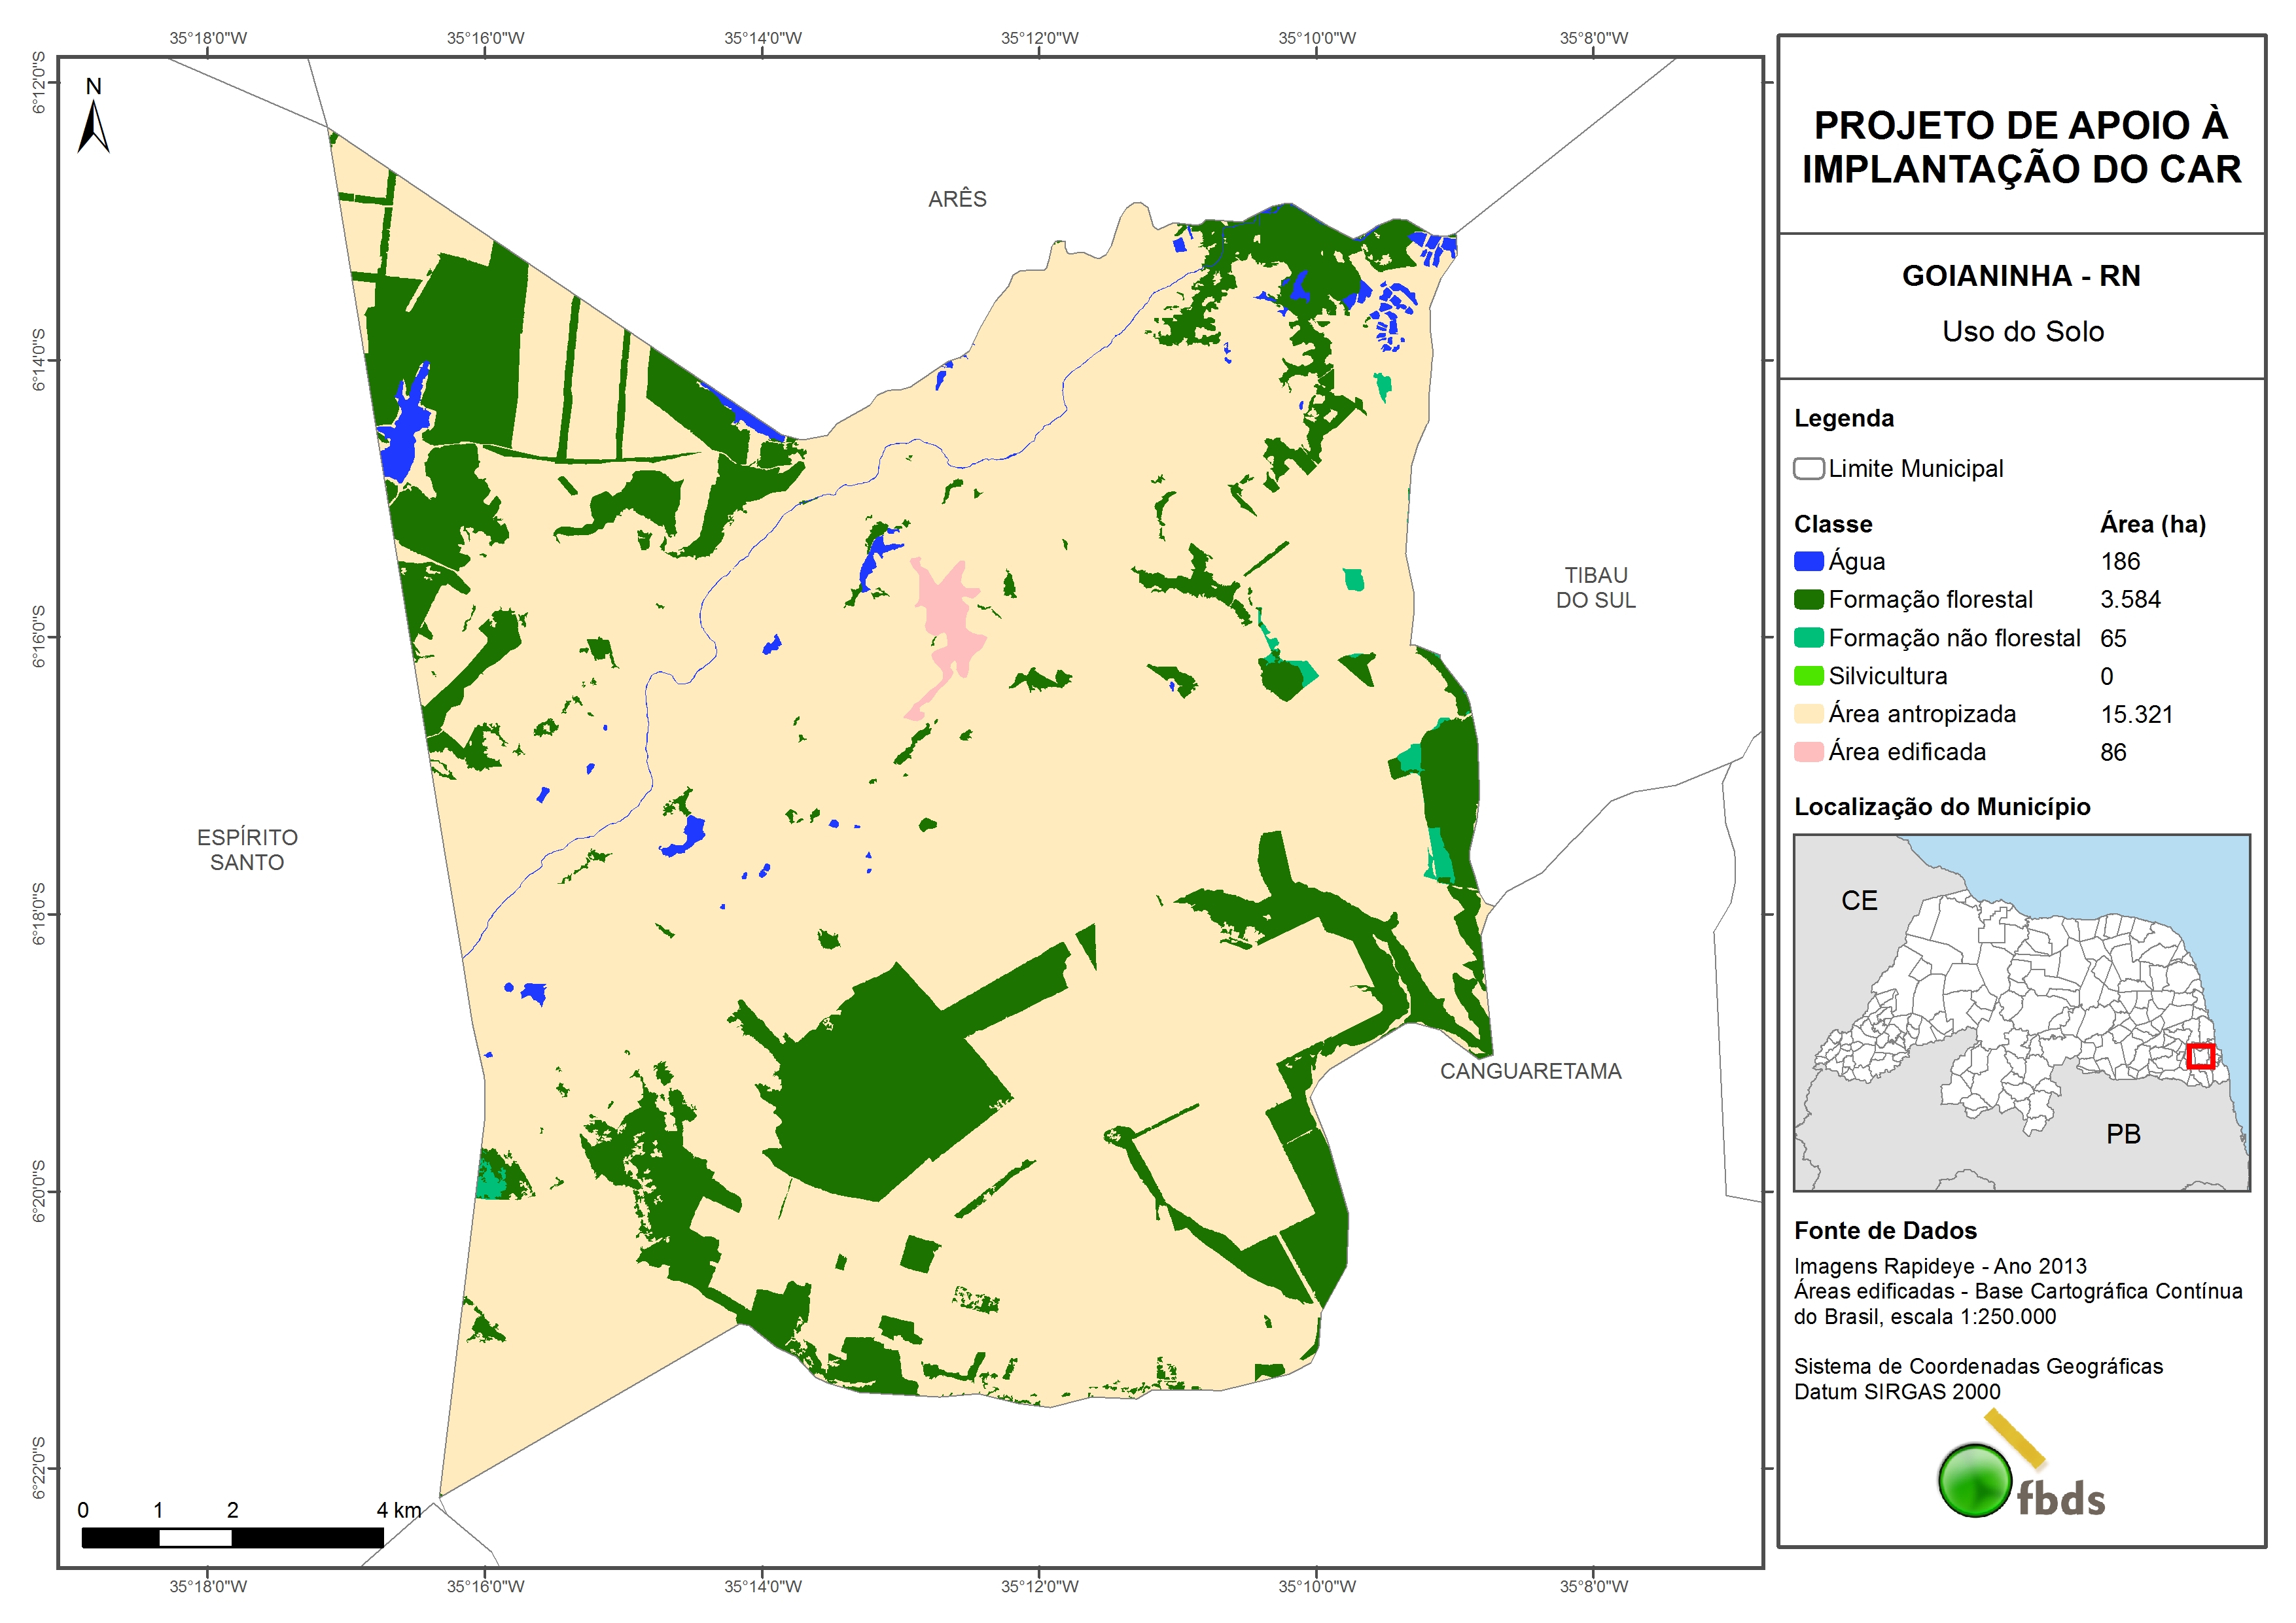2296x1623 pixels.
Task: Pick the Área edificada pink swatch
Action: 1808,751
